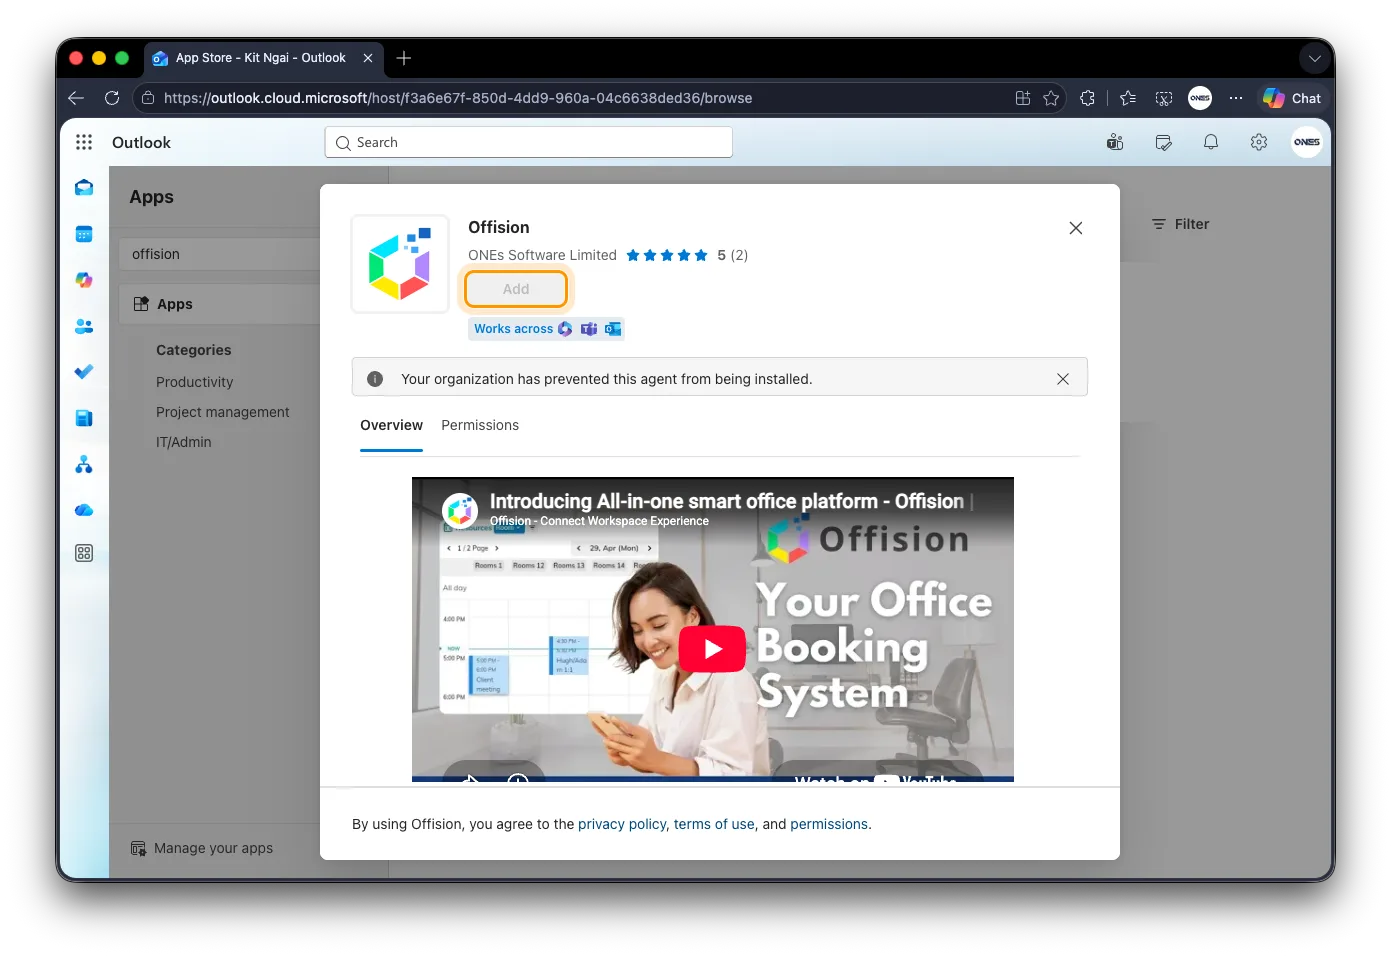Open Mail from the Outlook sidebar

(84, 188)
